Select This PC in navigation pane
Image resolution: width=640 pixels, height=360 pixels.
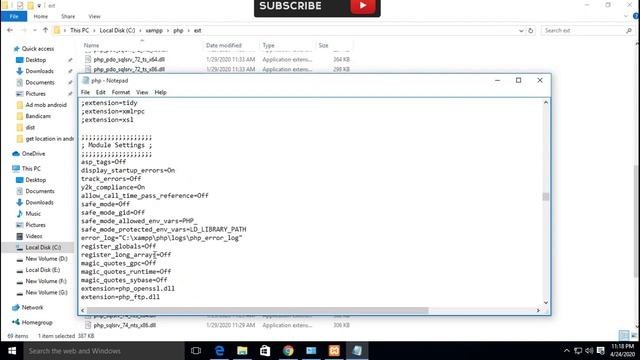(x=31, y=169)
